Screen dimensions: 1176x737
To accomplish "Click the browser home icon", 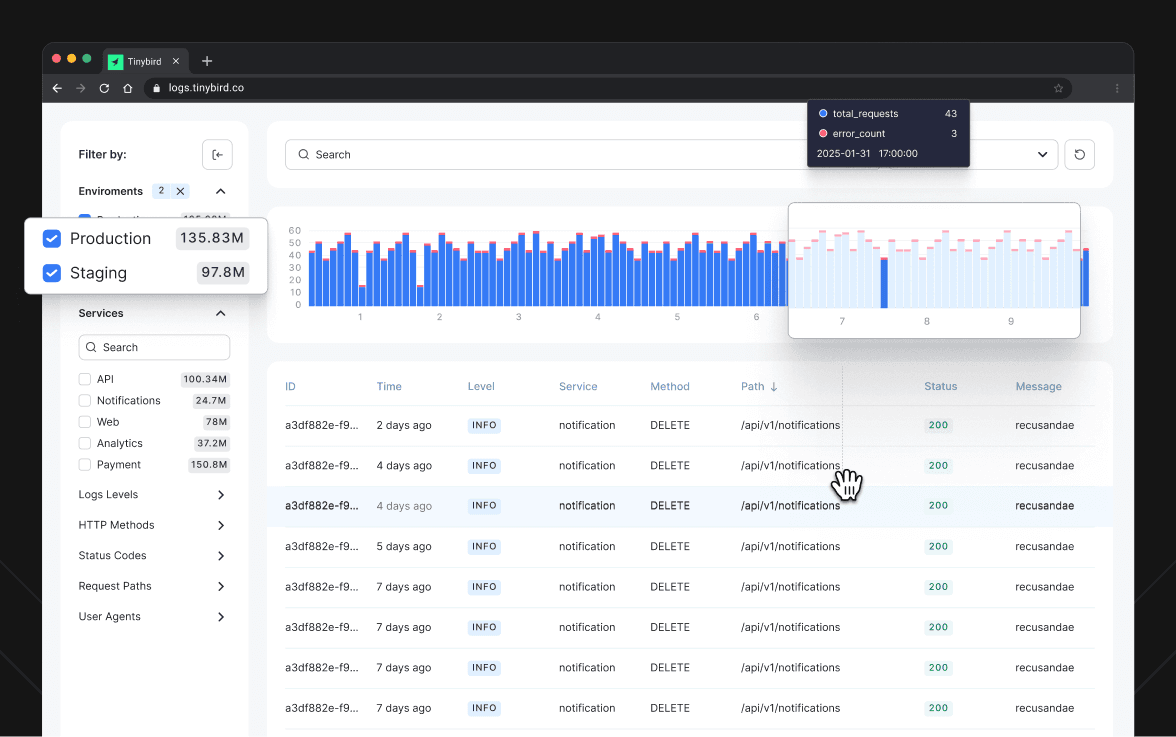I will point(128,88).
